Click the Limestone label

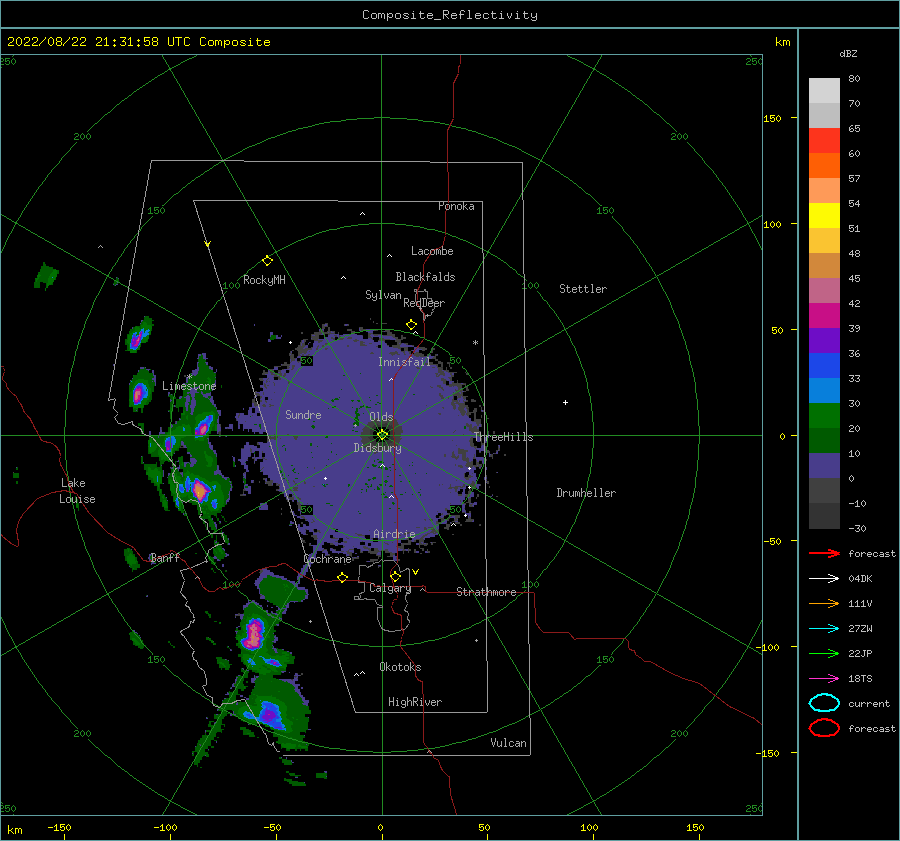[x=189, y=386]
